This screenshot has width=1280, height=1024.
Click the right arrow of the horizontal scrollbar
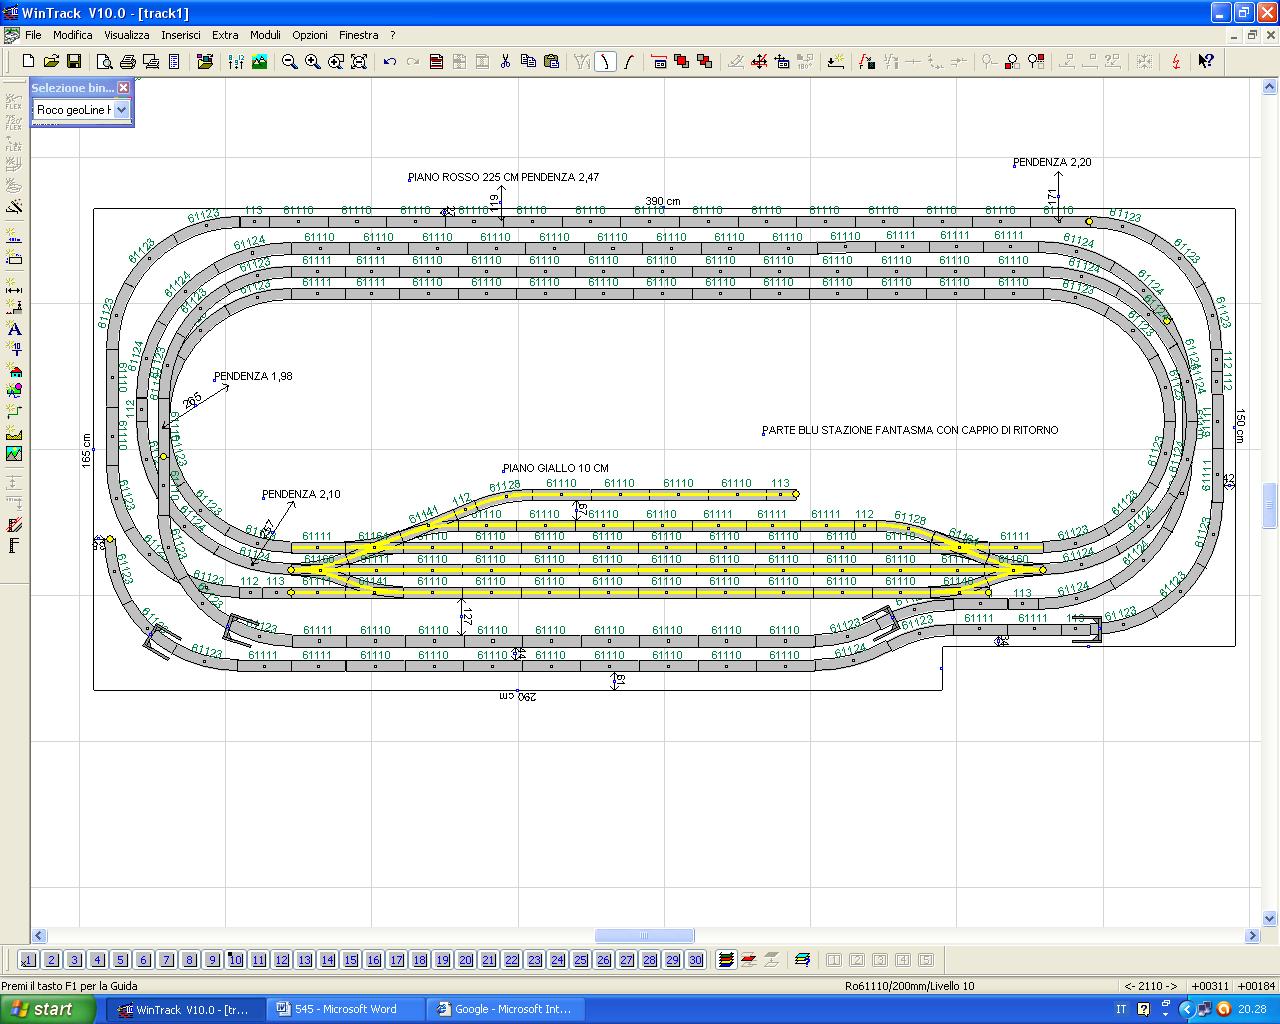point(1253,935)
